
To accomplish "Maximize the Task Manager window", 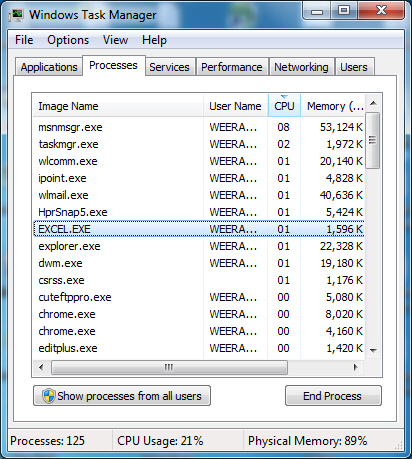I will pyautogui.click(x=344, y=11).
